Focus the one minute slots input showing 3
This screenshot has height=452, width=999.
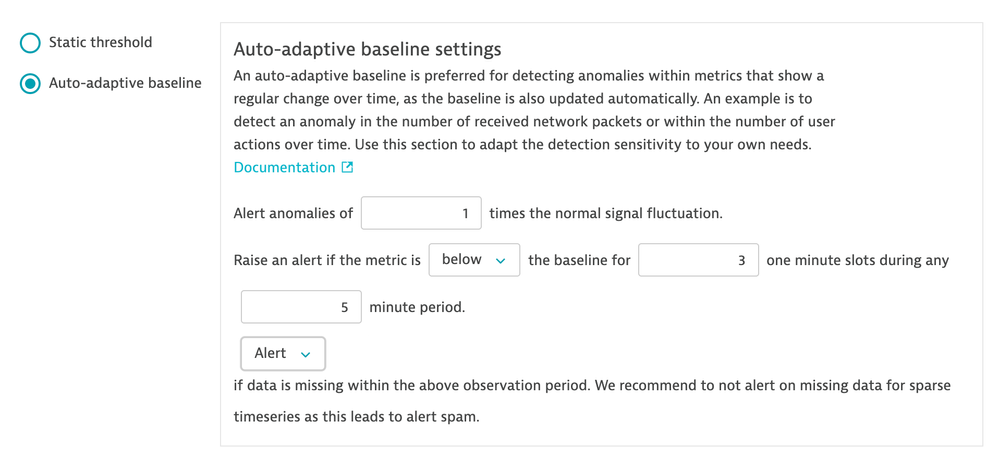[698, 260]
